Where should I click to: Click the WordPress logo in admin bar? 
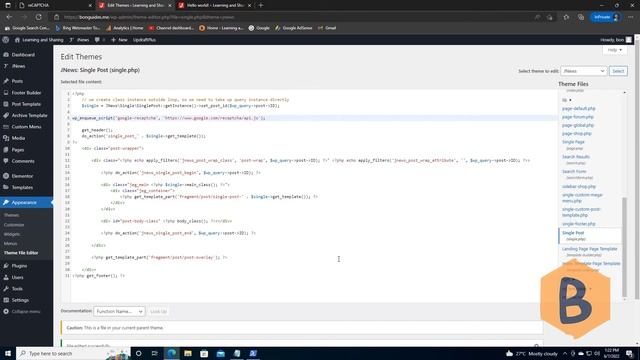pos(6,40)
